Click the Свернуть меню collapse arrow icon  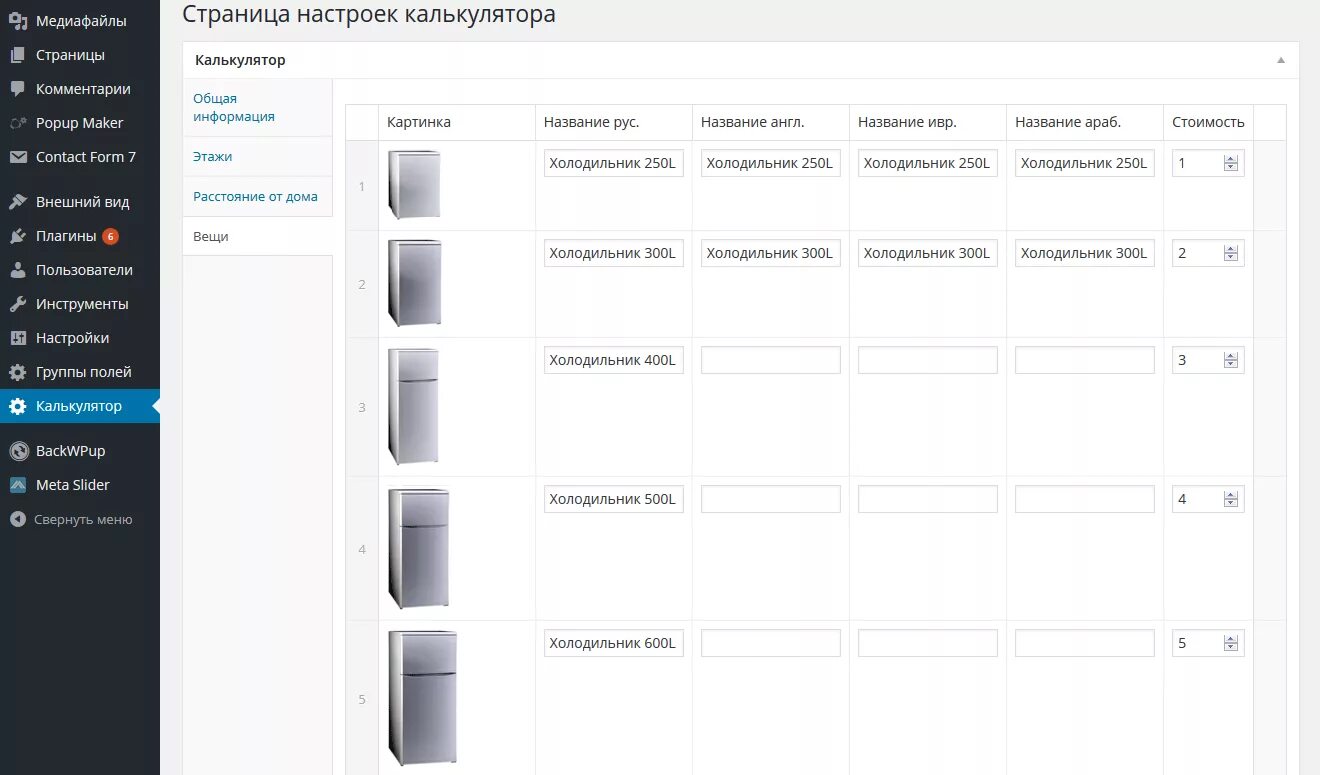click(x=18, y=519)
